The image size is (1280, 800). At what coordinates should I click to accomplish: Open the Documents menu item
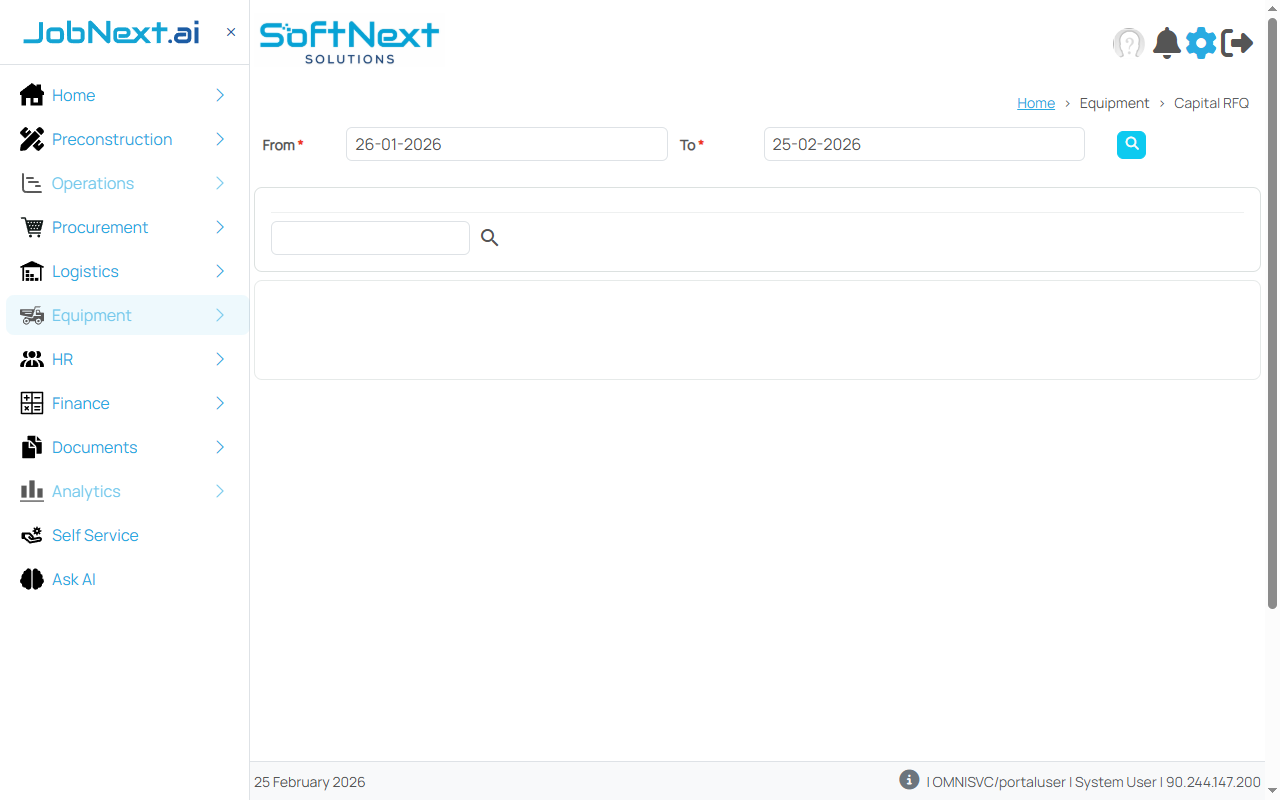pyautogui.click(x=94, y=447)
